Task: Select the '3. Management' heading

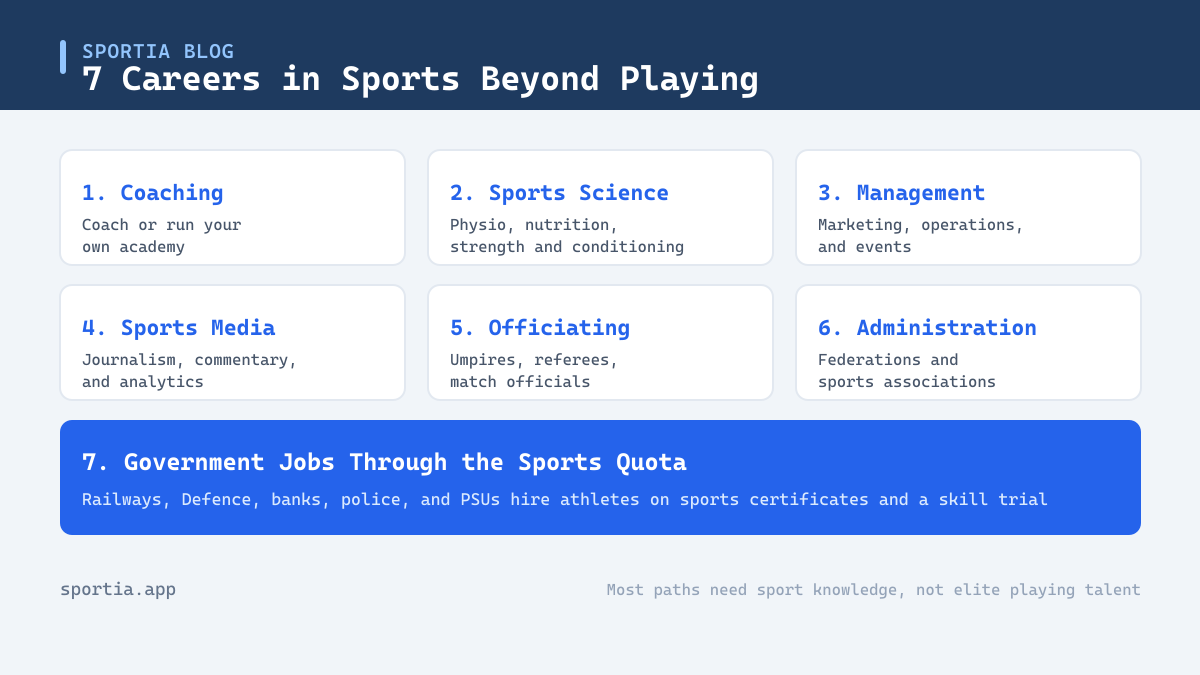Action: (x=901, y=192)
